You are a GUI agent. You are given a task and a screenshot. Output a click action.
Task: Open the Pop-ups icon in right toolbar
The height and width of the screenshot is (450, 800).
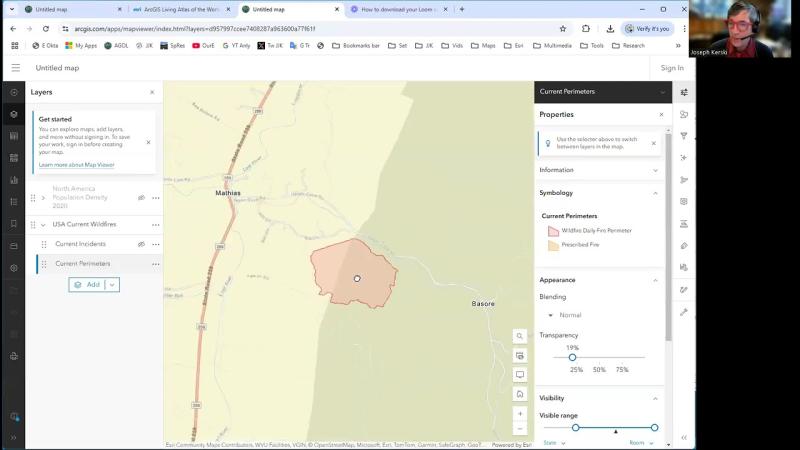pyautogui.click(x=684, y=202)
